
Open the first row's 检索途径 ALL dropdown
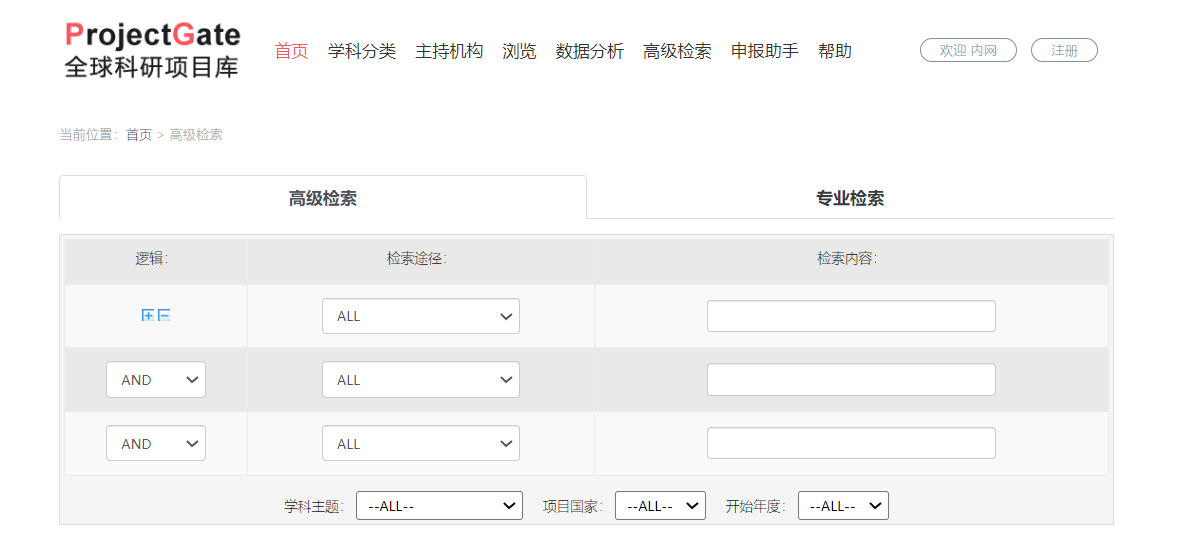(420, 316)
